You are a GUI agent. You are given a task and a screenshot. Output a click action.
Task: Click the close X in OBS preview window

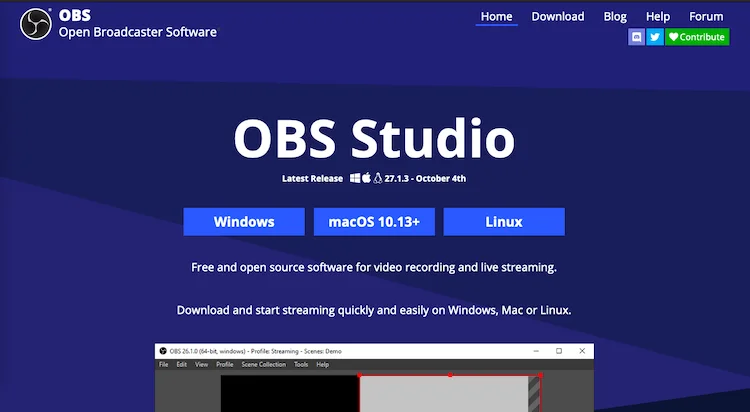click(x=582, y=351)
